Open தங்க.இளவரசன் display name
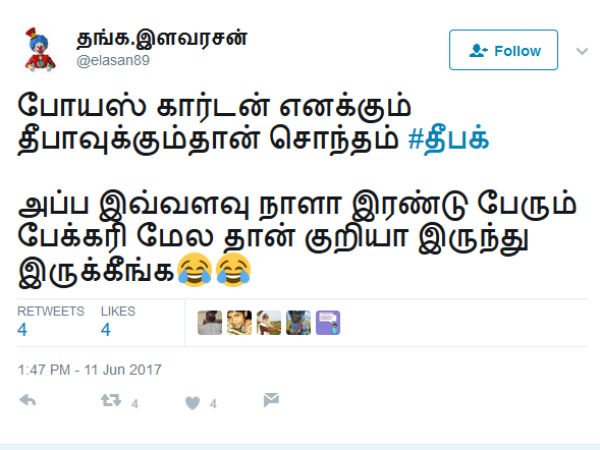 point(161,39)
